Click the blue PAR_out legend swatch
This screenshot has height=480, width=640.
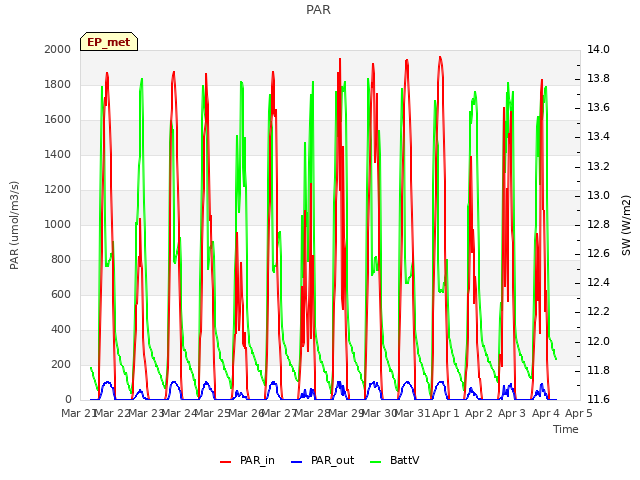tap(297, 461)
